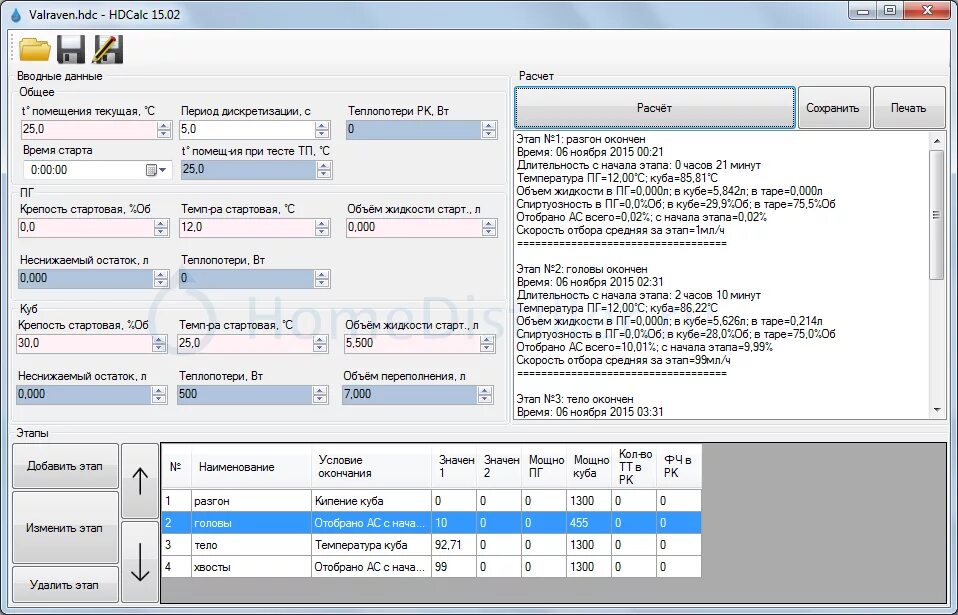Image resolution: width=958 pixels, height=615 pixels.
Task: Adjust stepper of Куб Темп-ра стартовая
Action: pos(320,344)
